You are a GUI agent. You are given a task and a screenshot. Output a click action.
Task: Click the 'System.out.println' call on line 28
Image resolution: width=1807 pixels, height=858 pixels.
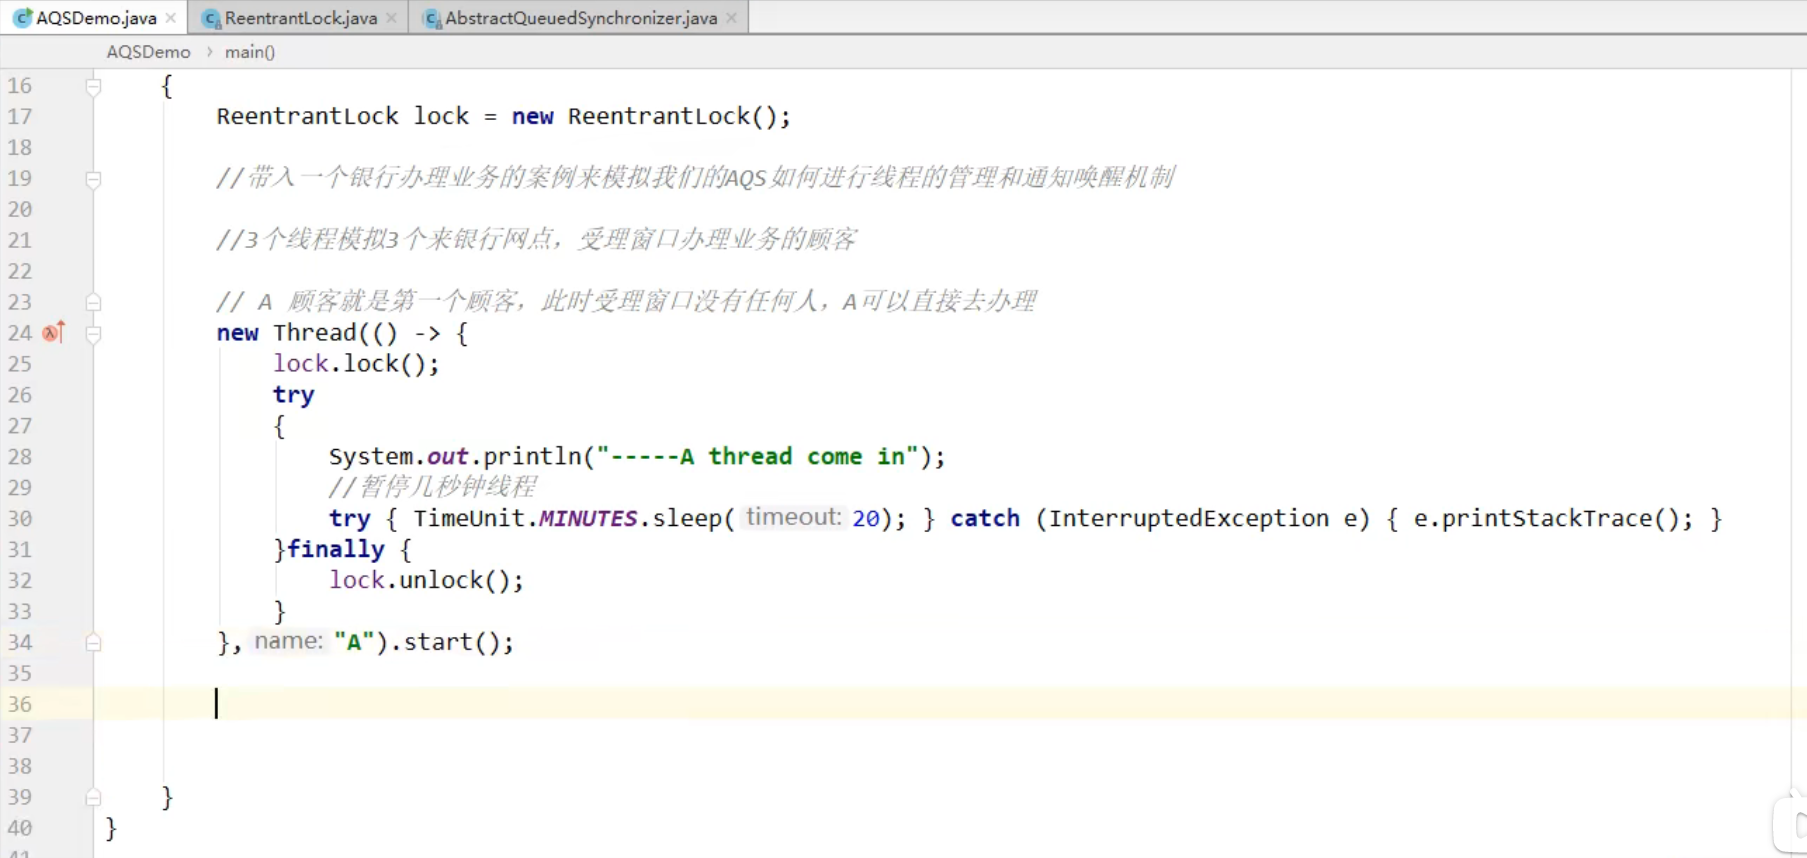click(x=456, y=457)
